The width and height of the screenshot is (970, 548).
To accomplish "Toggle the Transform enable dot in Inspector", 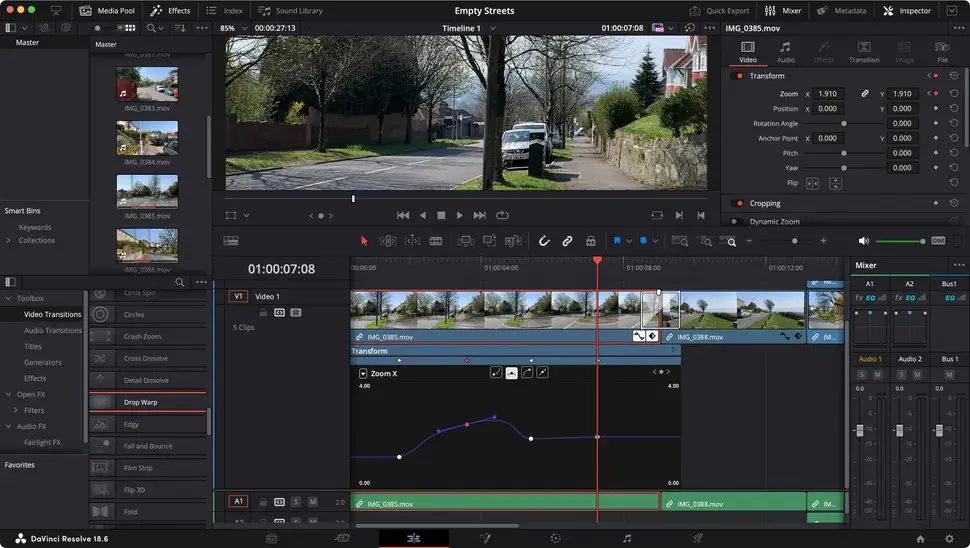I will tap(739, 76).
